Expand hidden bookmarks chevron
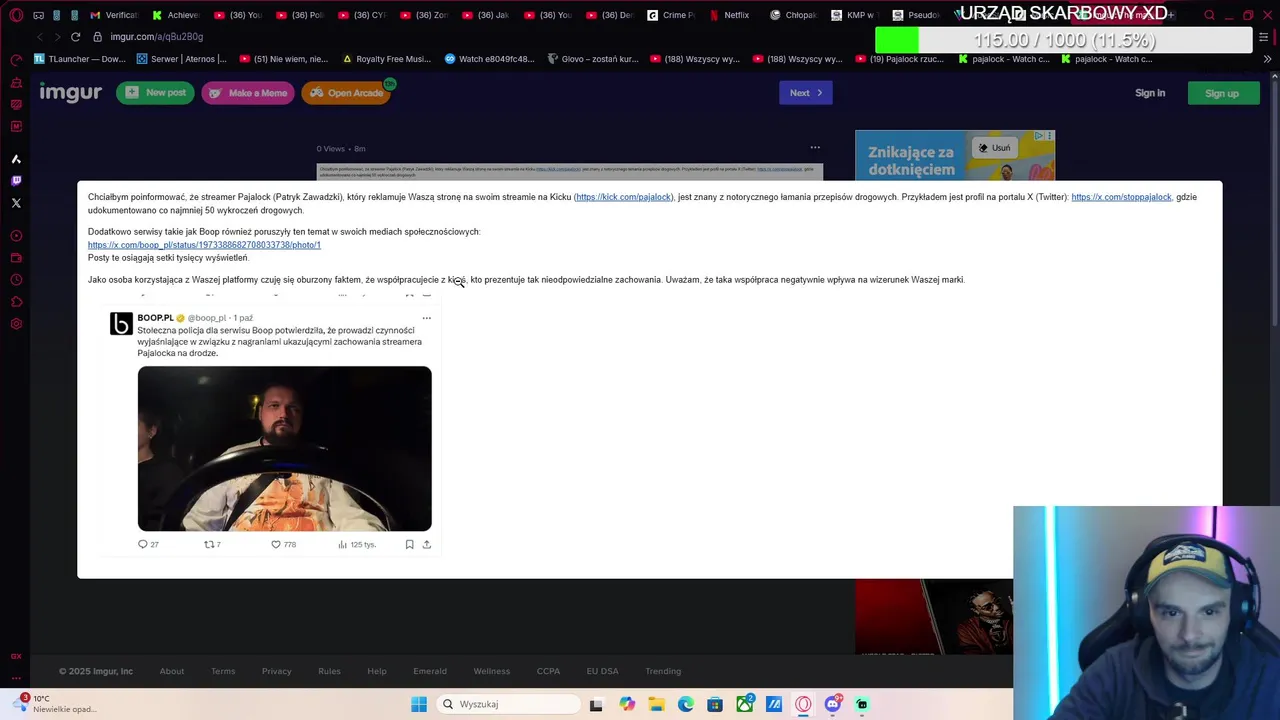Viewport: 1280px width, 720px height. (1267, 59)
